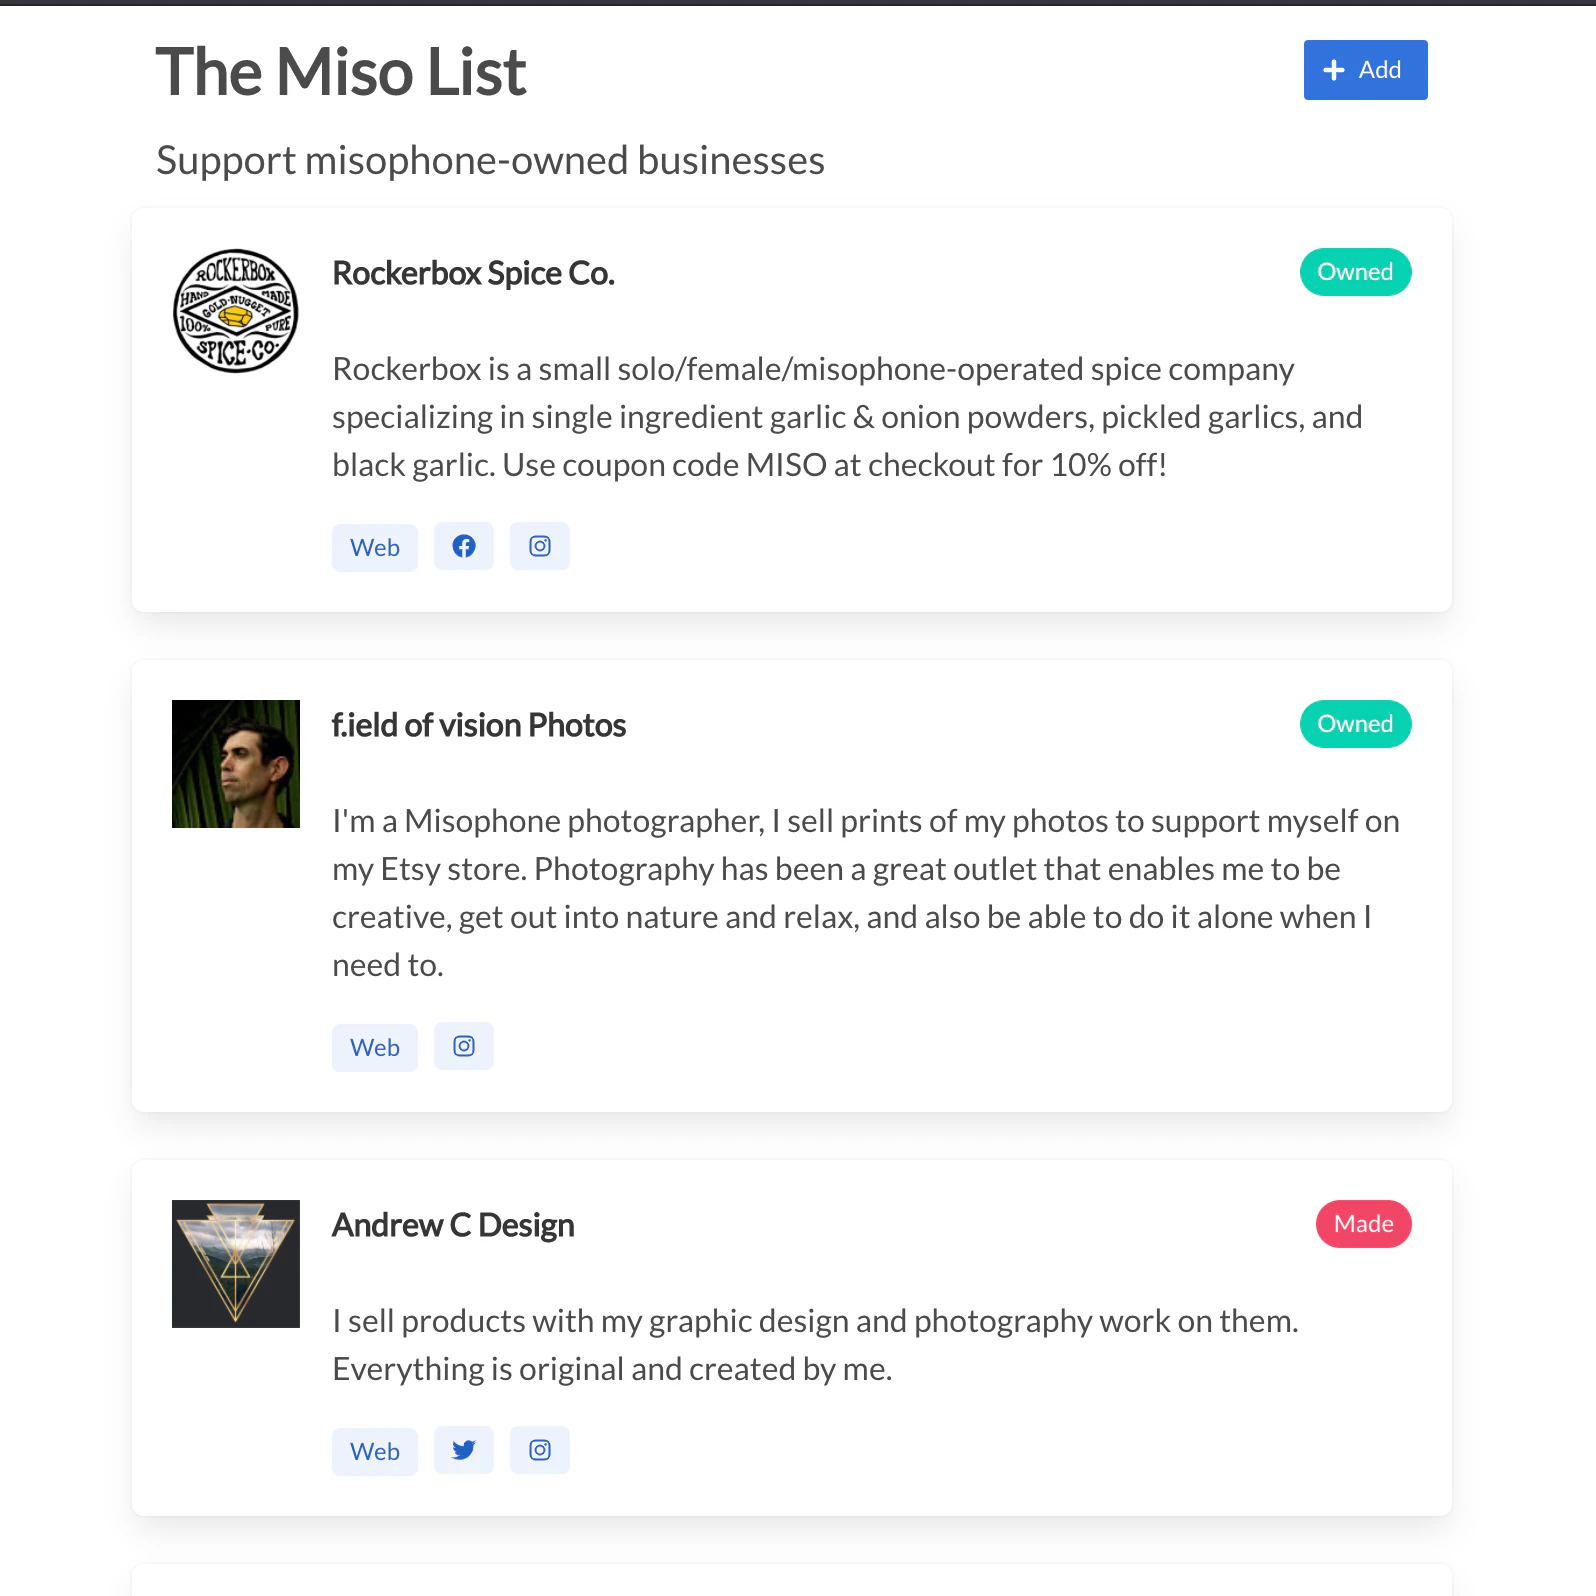Open the Andrew C Design Web link
Viewport: 1596px width, 1596px height.
click(374, 1451)
